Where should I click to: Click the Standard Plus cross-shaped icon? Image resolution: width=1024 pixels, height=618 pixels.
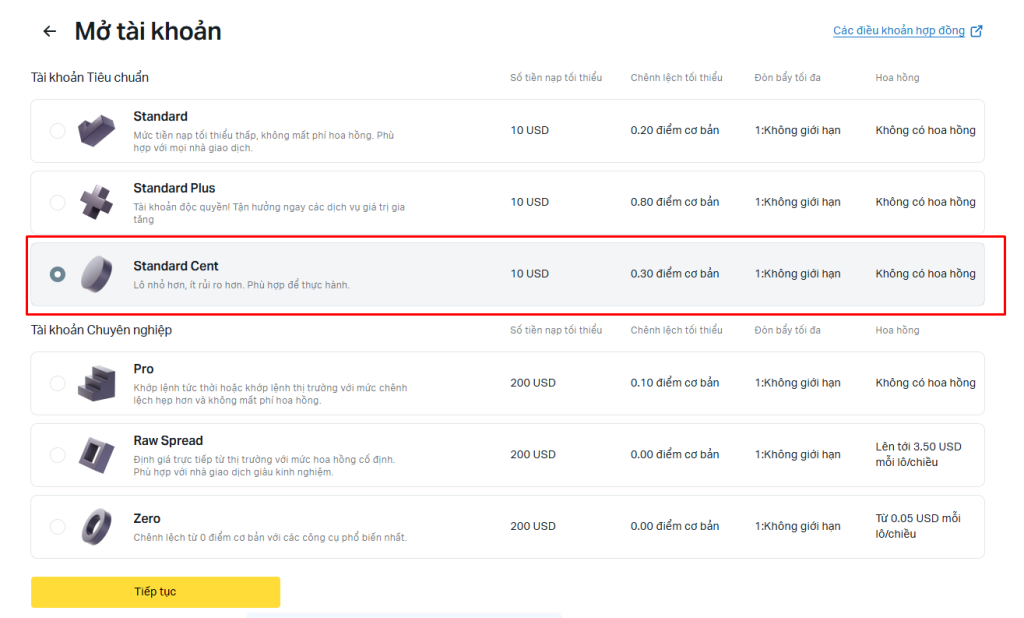[x=97, y=202]
